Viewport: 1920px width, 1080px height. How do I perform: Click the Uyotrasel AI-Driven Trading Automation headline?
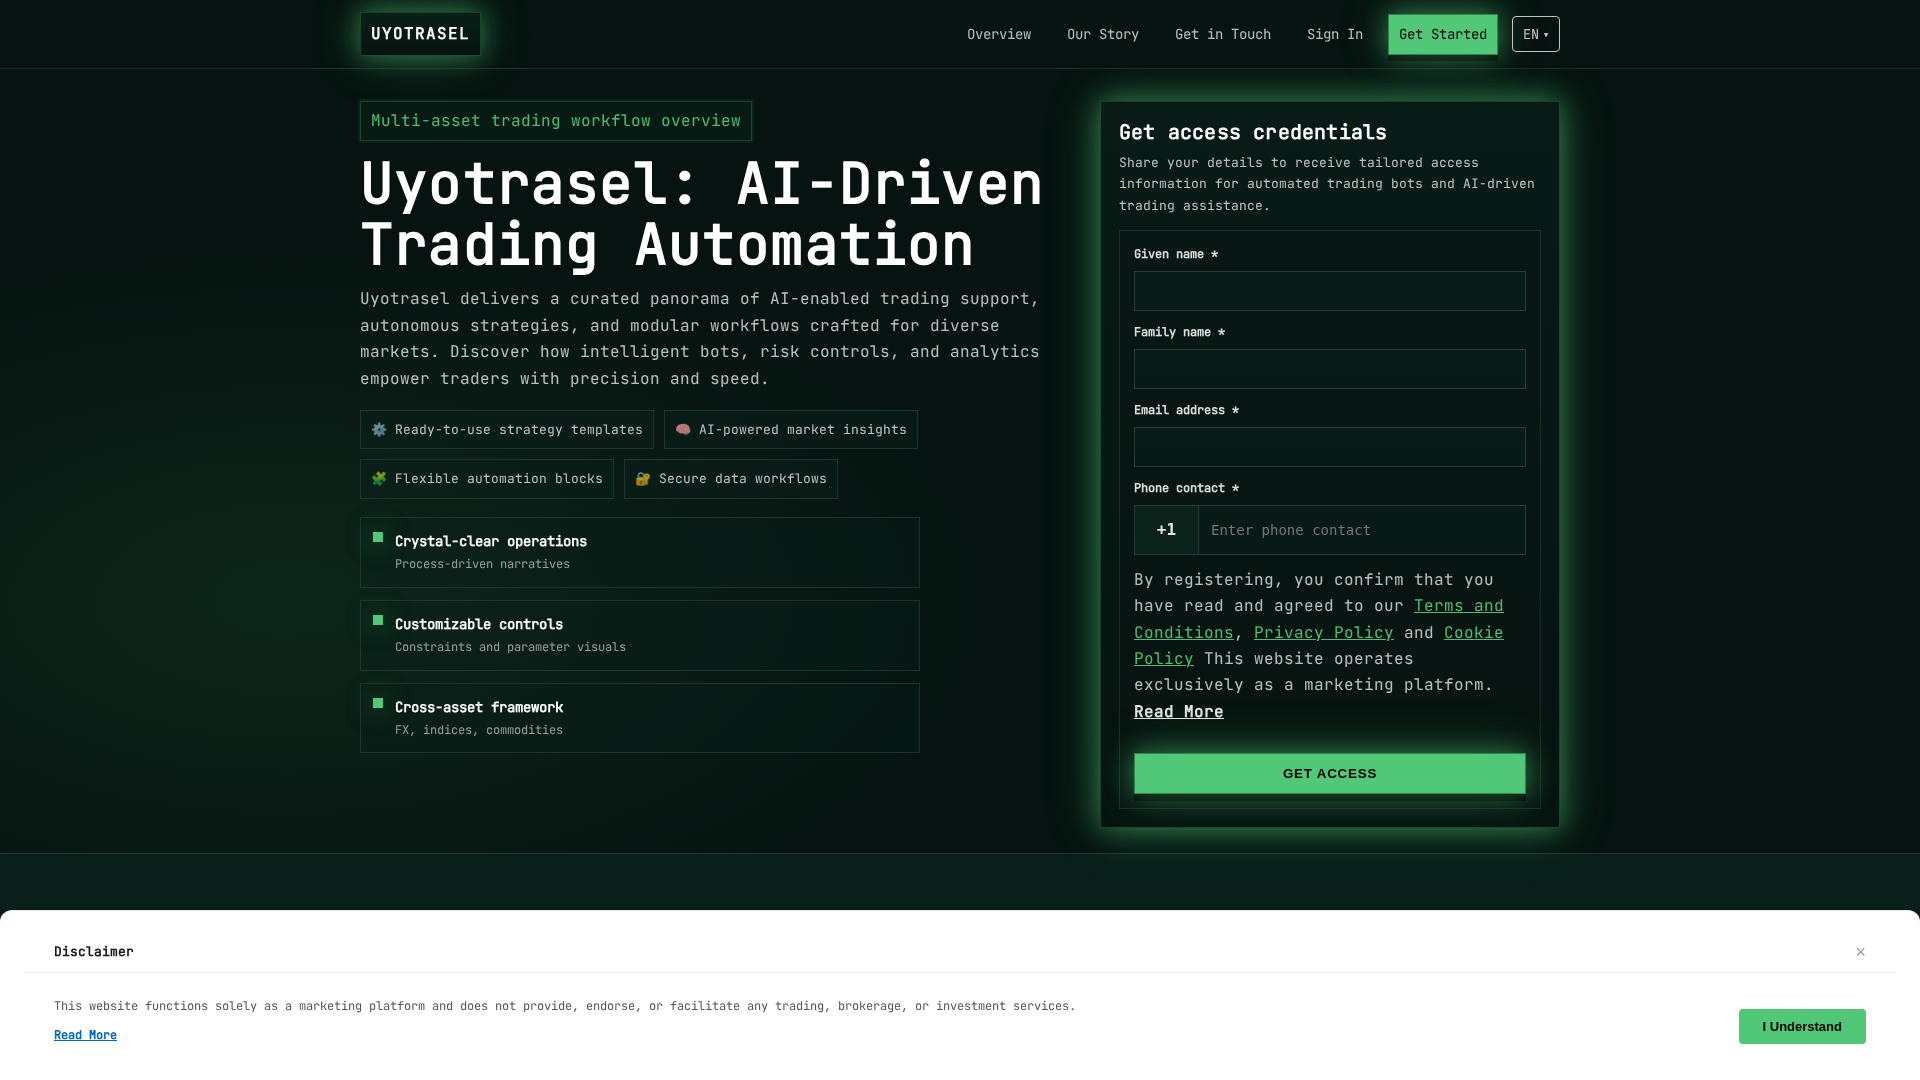(701, 214)
